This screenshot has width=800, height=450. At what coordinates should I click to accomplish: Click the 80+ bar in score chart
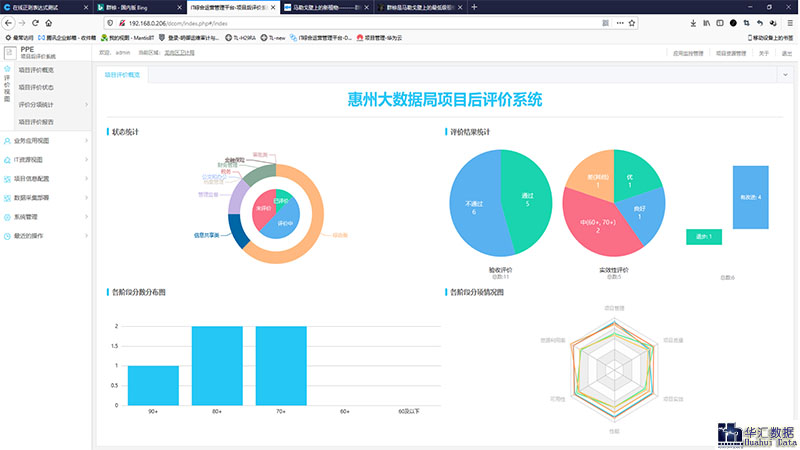[x=217, y=366]
